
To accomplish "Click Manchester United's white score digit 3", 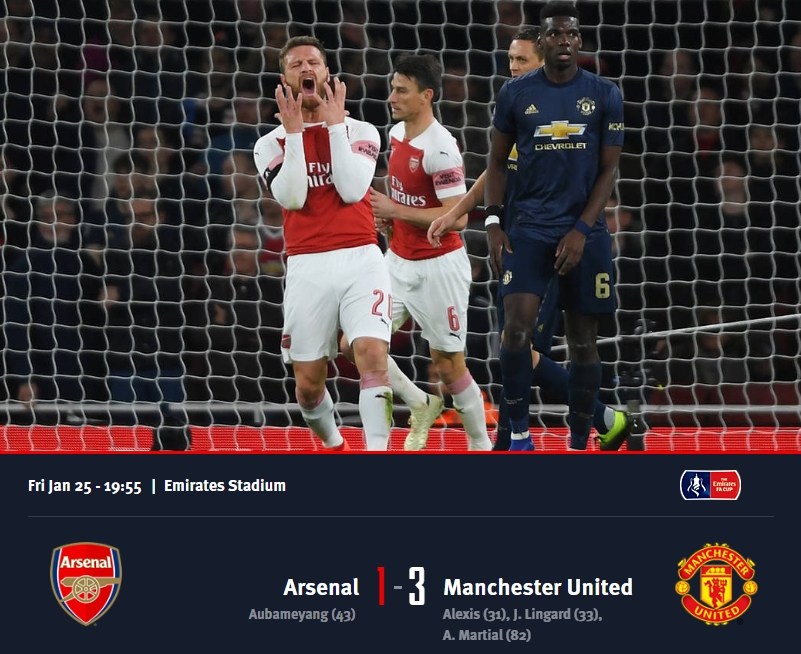I will click(x=416, y=586).
